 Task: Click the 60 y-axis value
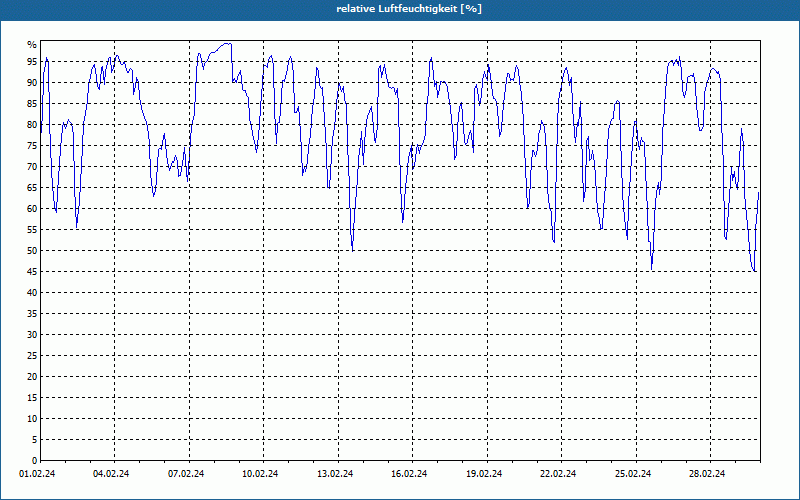[32, 208]
